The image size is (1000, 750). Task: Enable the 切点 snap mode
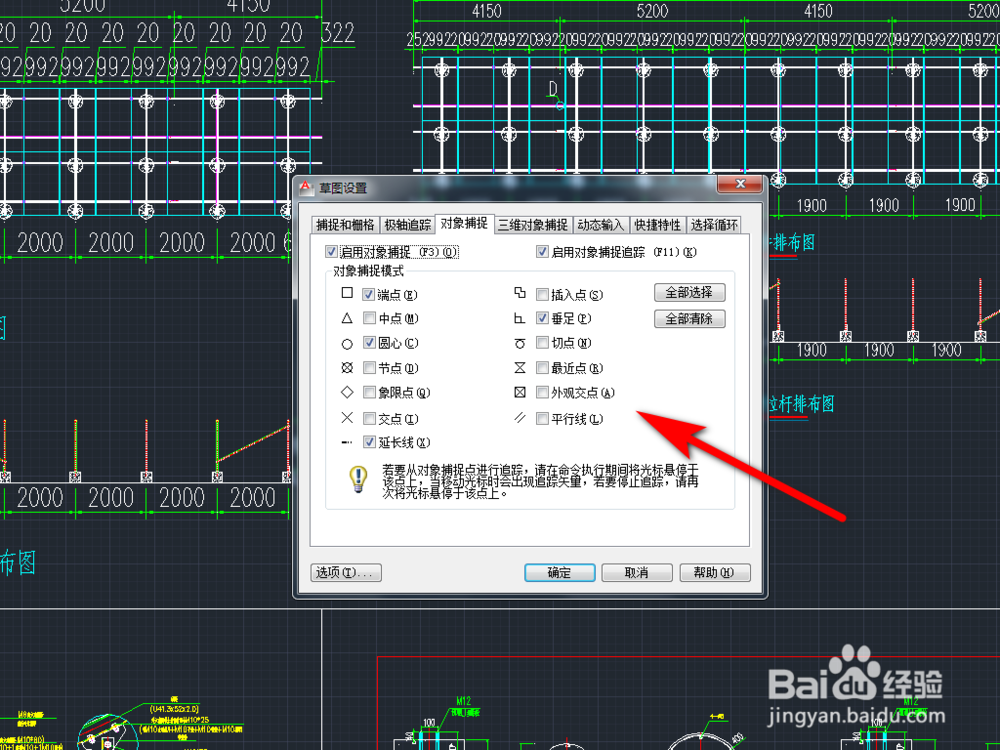542,342
